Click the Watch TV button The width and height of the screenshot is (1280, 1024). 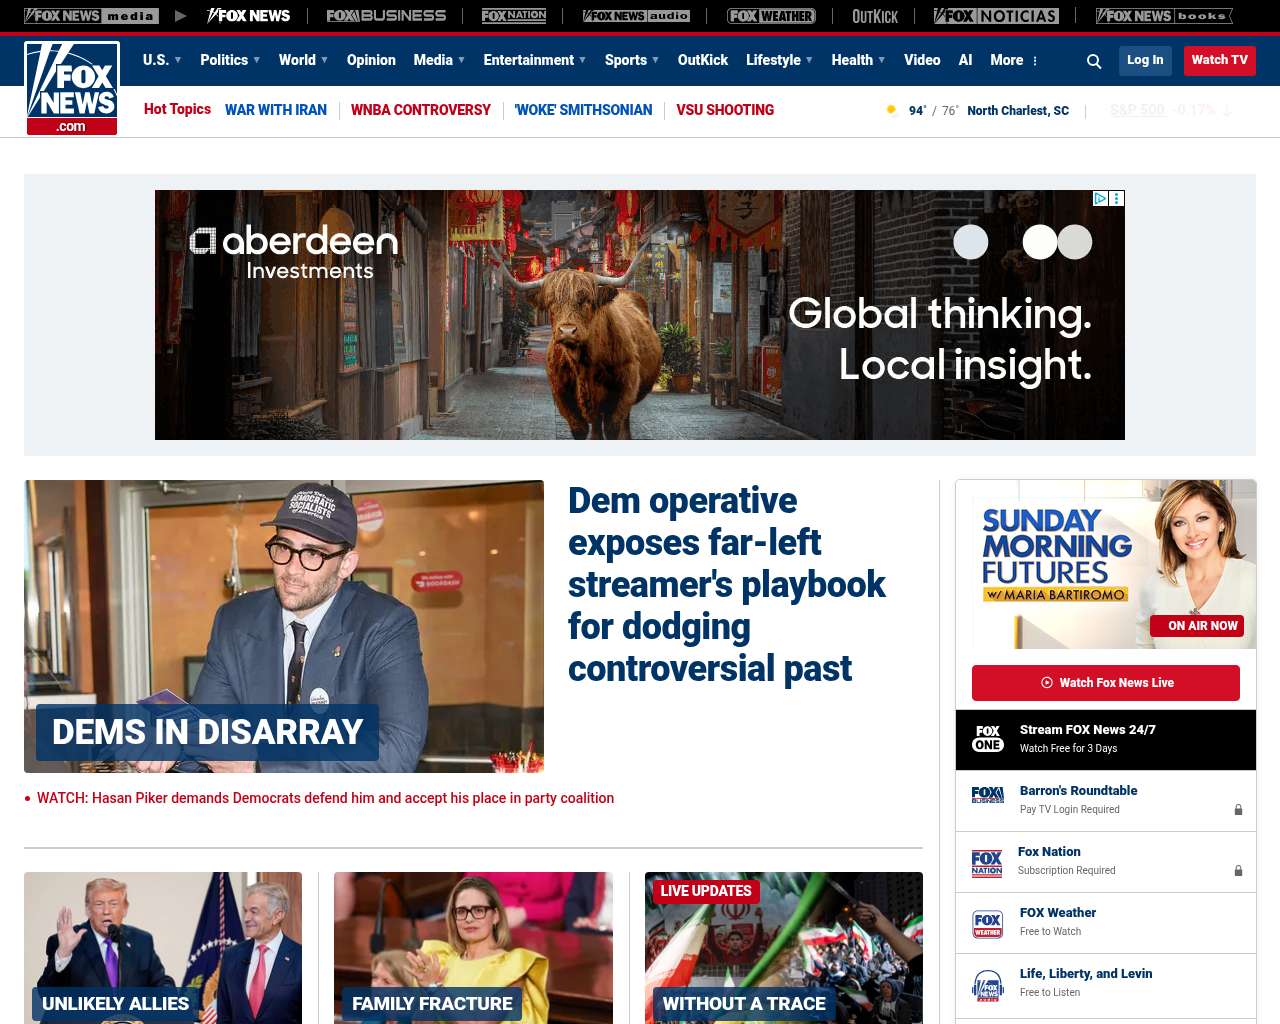1220,60
